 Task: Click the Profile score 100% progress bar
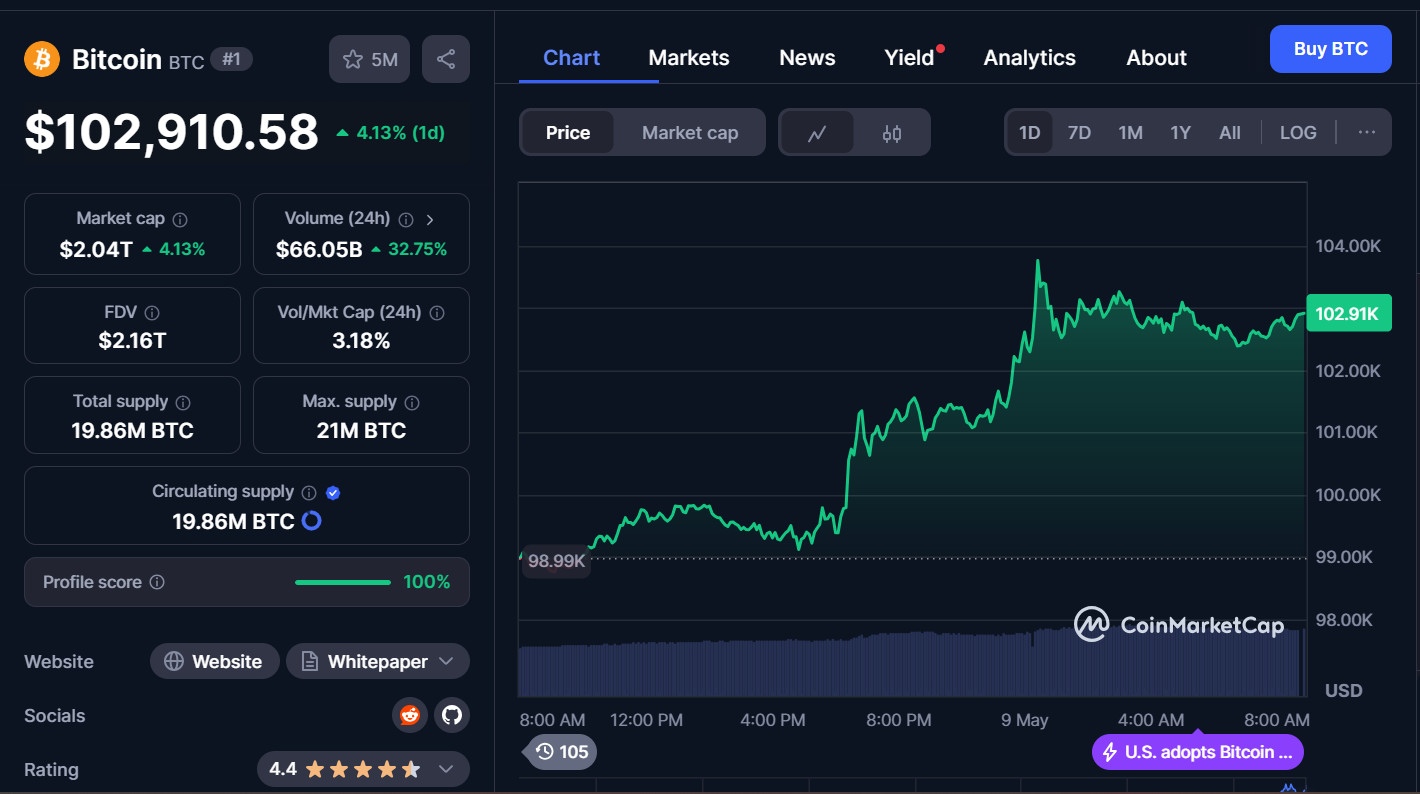[343, 582]
